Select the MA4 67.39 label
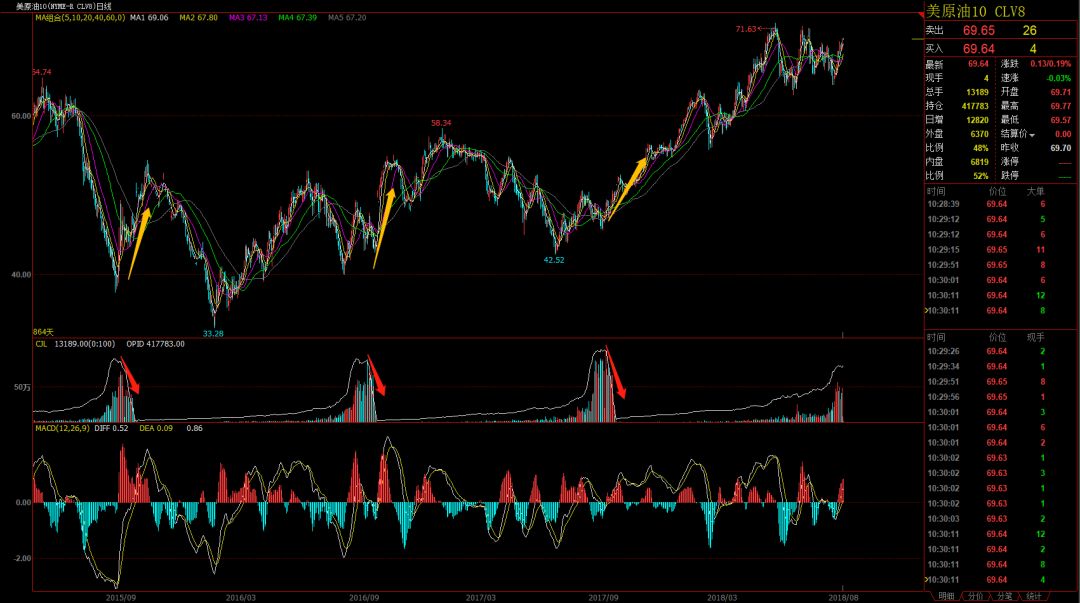The width and height of the screenshot is (1080, 603). tap(298, 18)
